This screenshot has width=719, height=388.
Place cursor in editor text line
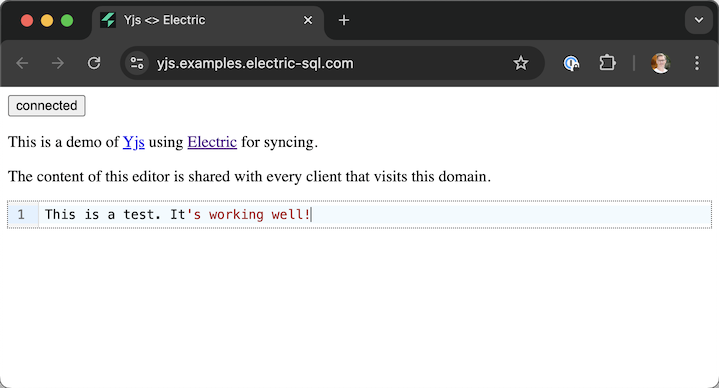tap(375, 214)
